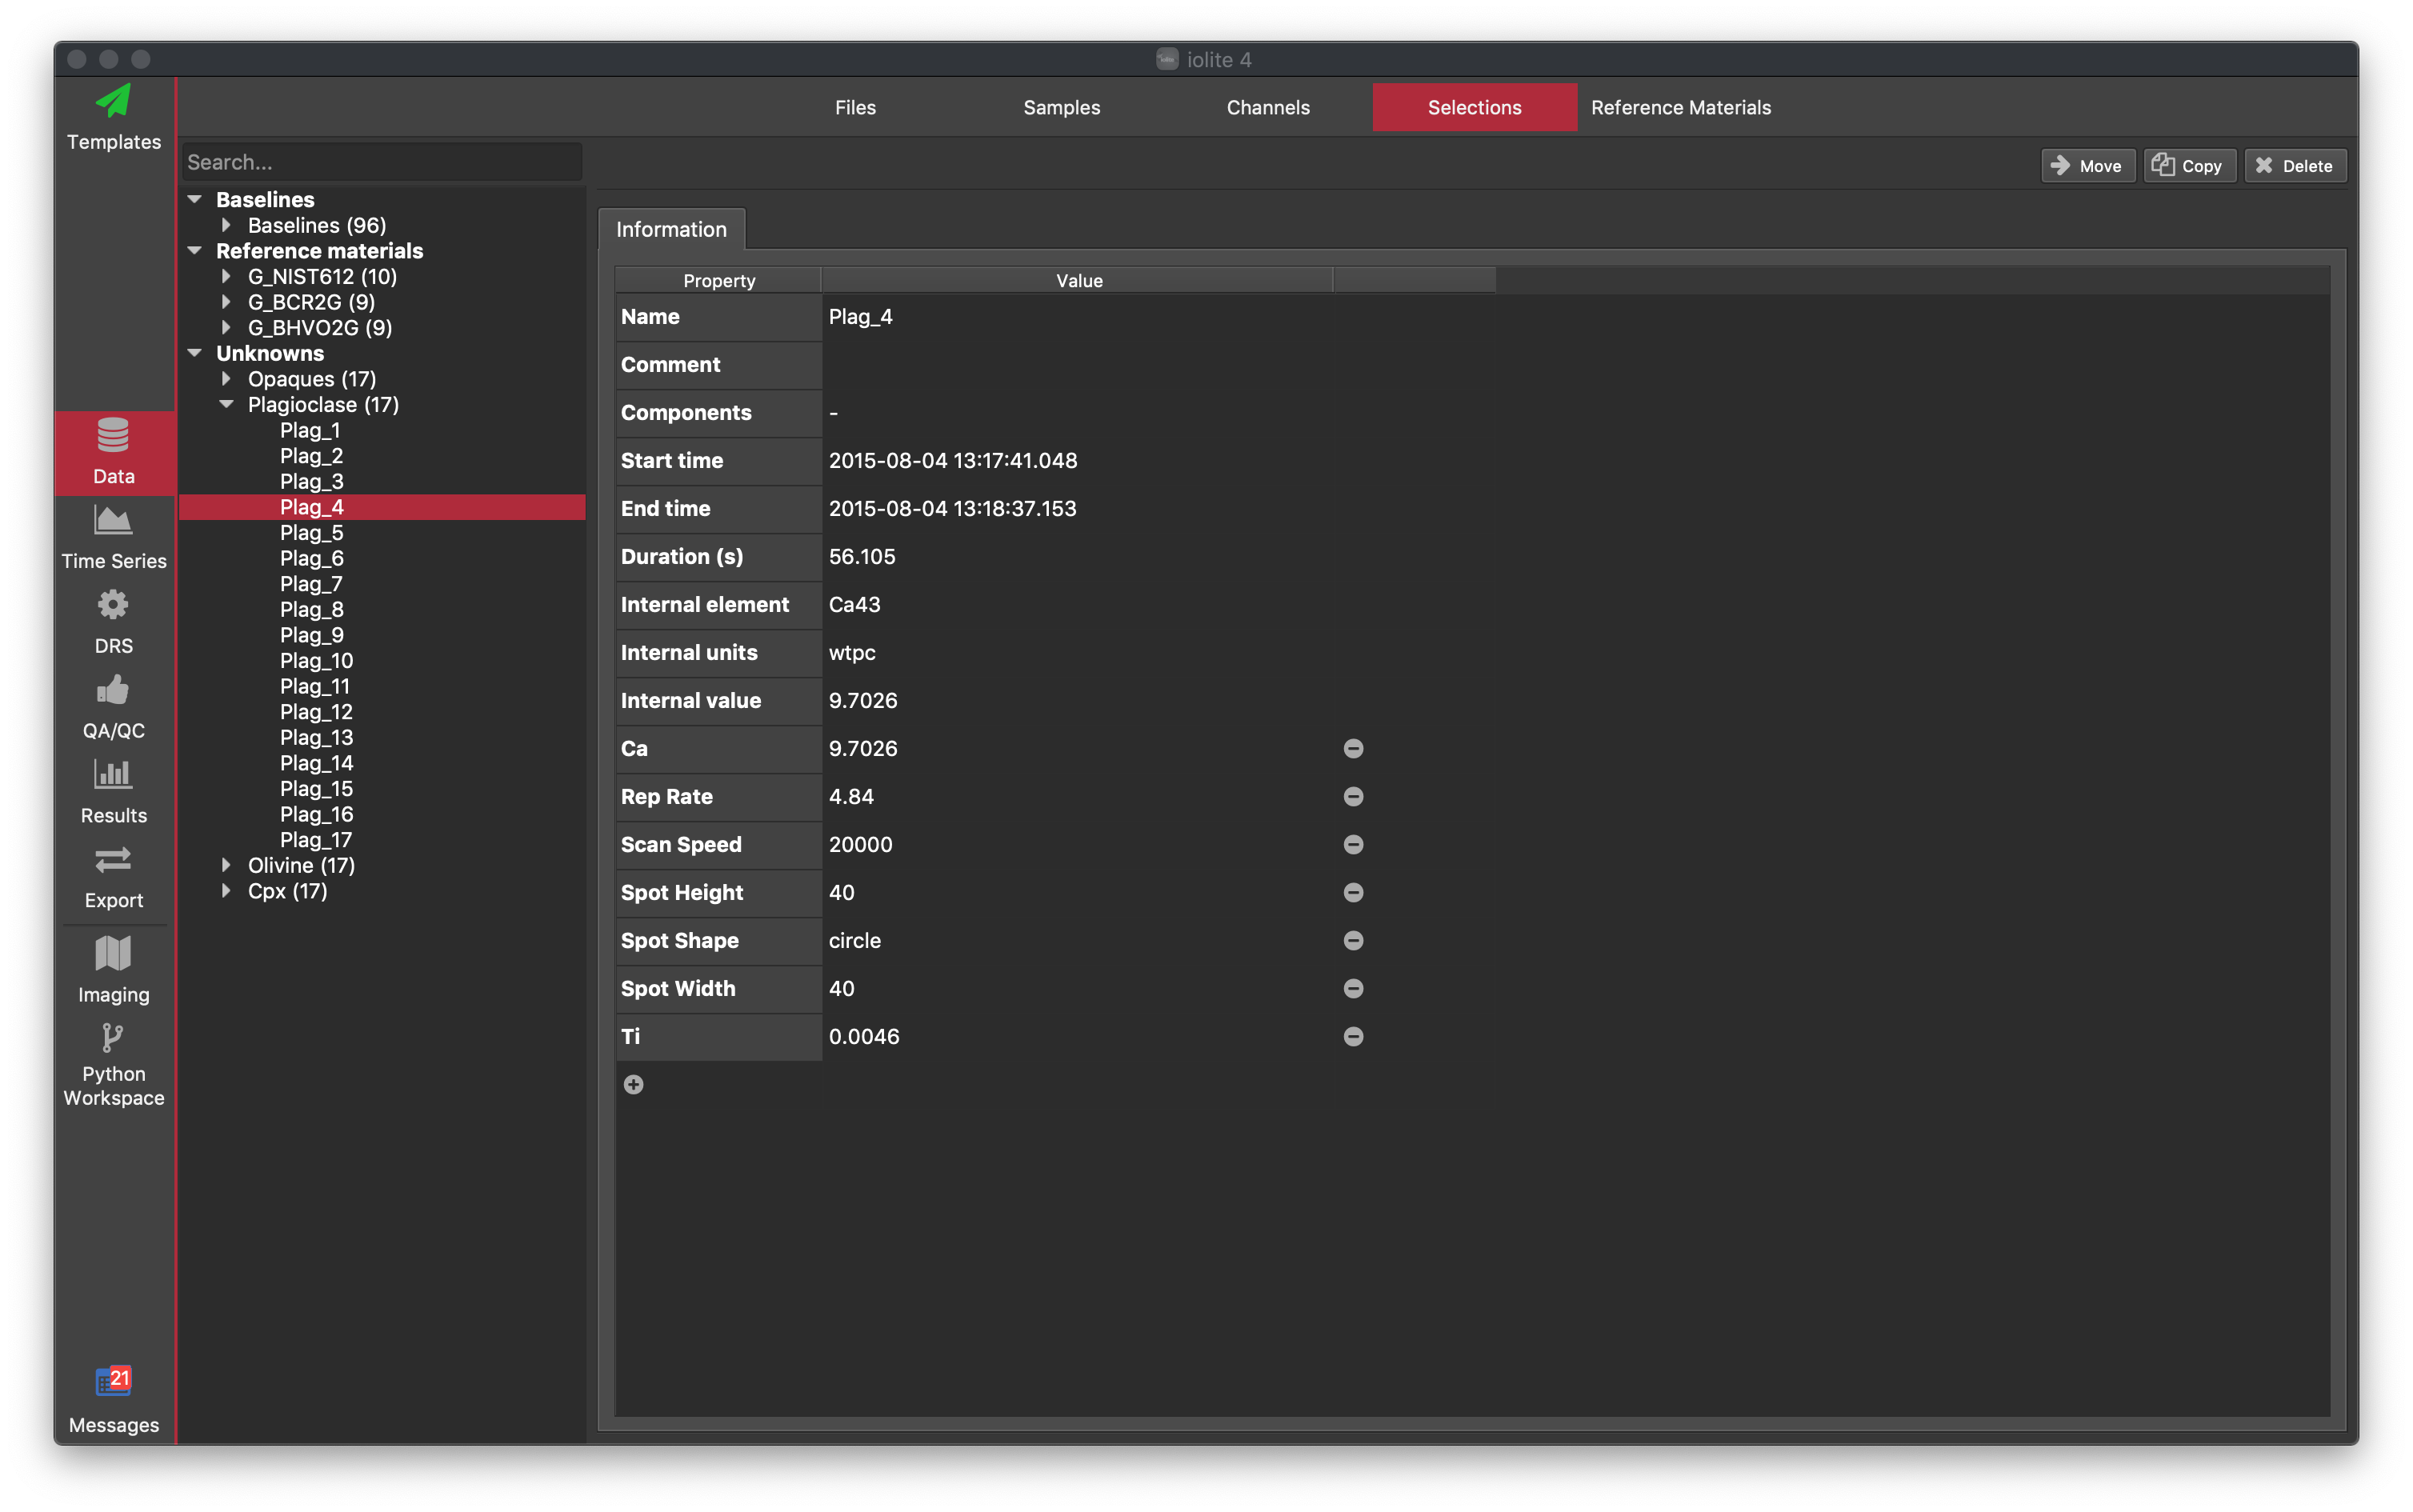
Task: Open the Export arrows icon
Action: coord(113,860)
